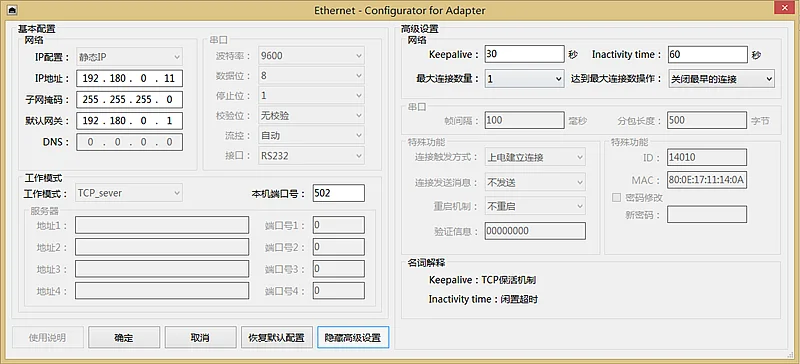Toggle the 密码修改 checkbox

click(616, 198)
